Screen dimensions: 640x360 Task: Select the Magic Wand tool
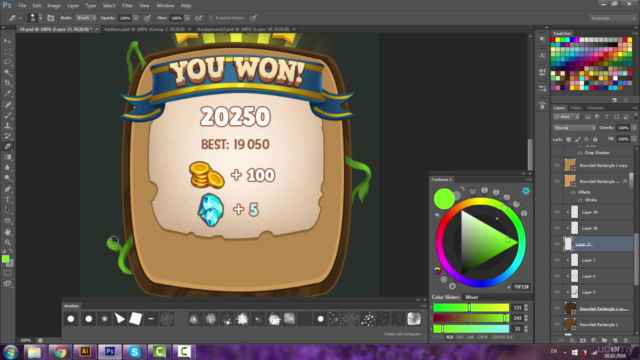[8, 73]
